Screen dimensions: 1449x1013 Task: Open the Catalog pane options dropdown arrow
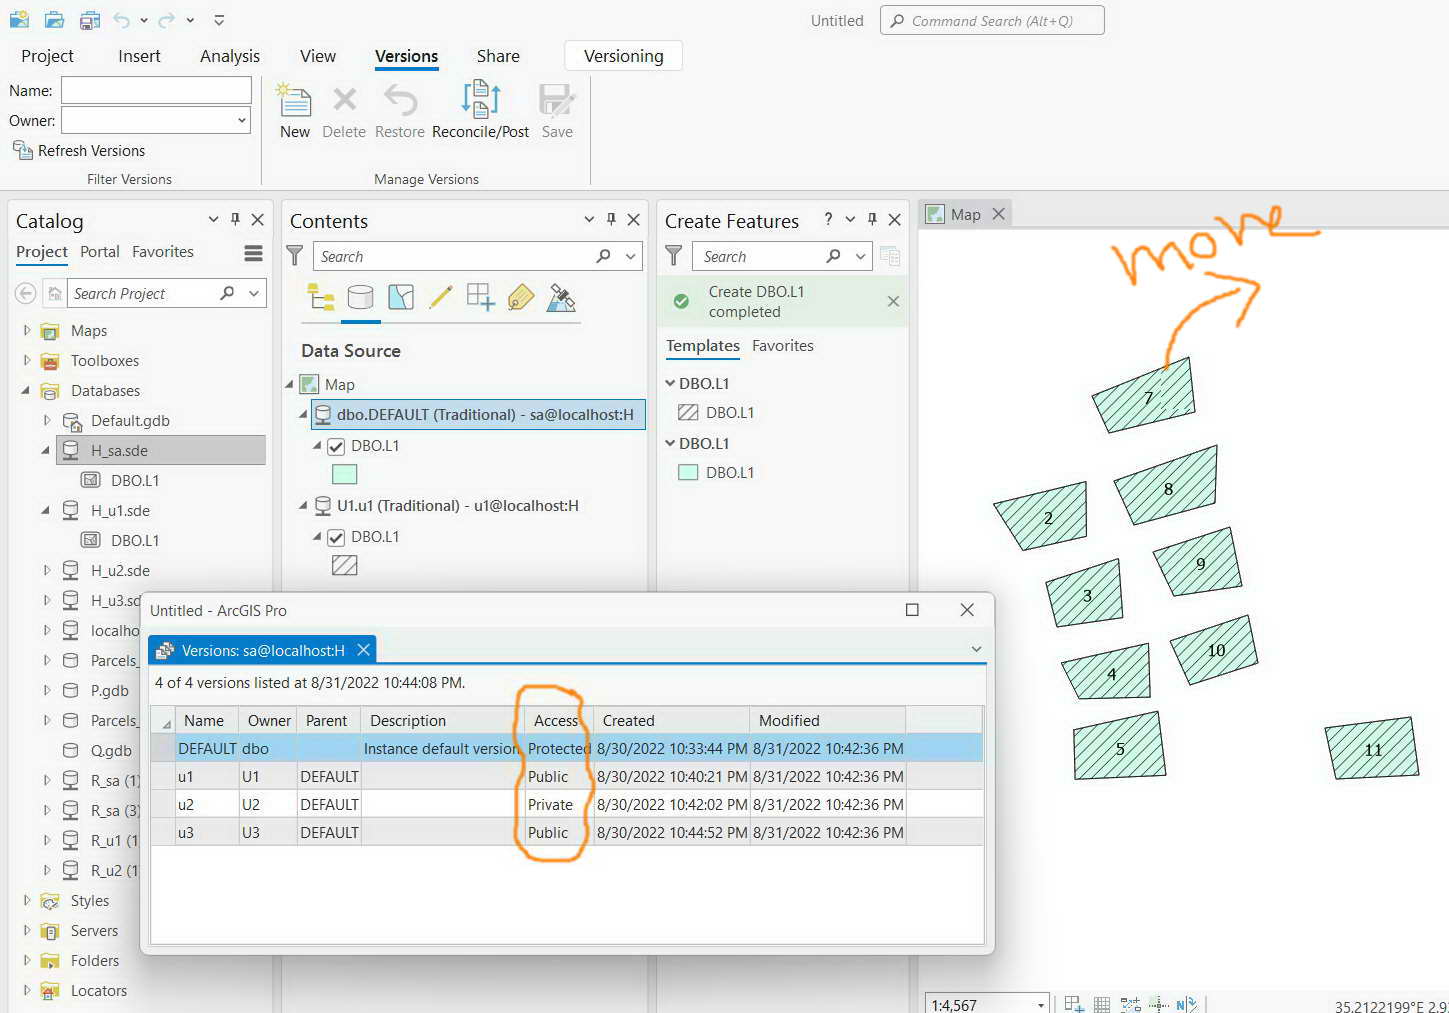[213, 219]
